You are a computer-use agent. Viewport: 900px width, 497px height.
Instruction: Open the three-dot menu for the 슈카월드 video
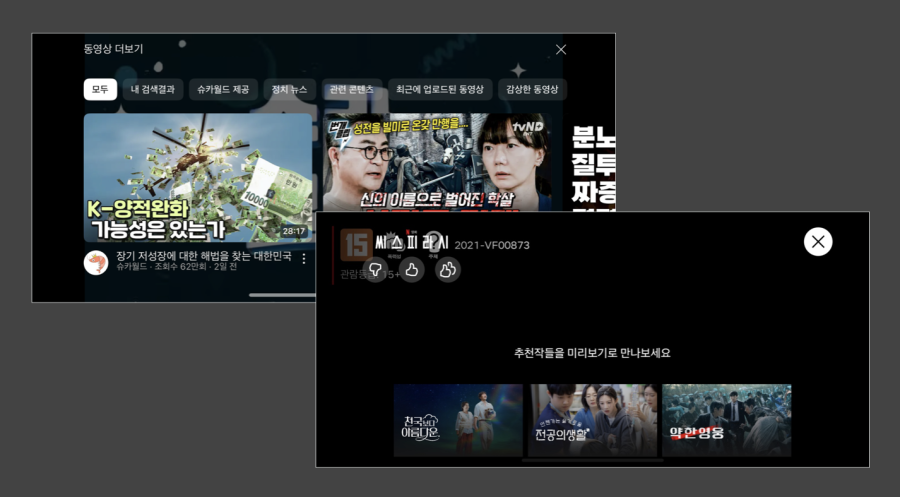304,258
